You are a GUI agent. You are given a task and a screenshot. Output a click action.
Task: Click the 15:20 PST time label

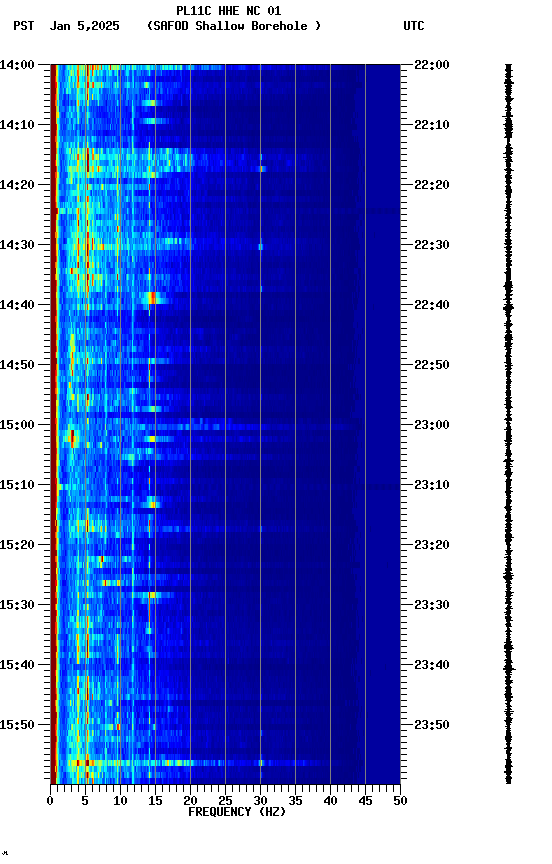click(x=17, y=545)
